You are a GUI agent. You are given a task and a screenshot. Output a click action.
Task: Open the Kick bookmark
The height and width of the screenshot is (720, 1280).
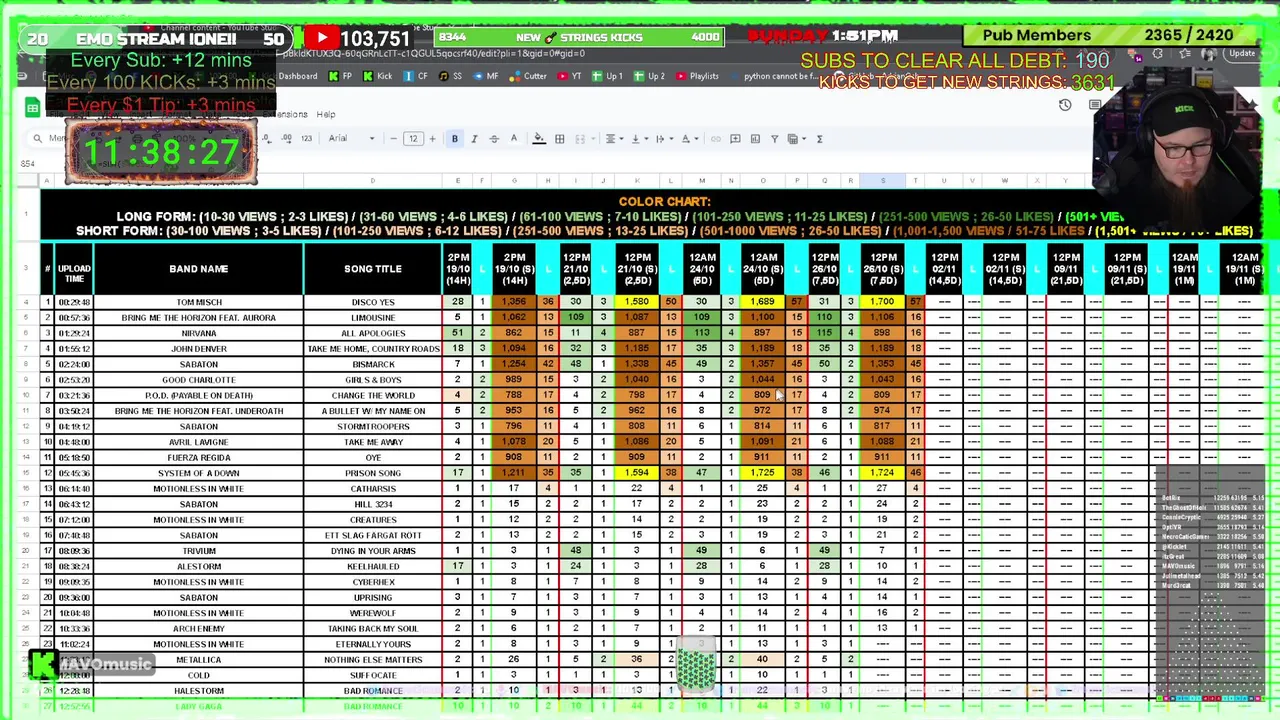click(378, 76)
